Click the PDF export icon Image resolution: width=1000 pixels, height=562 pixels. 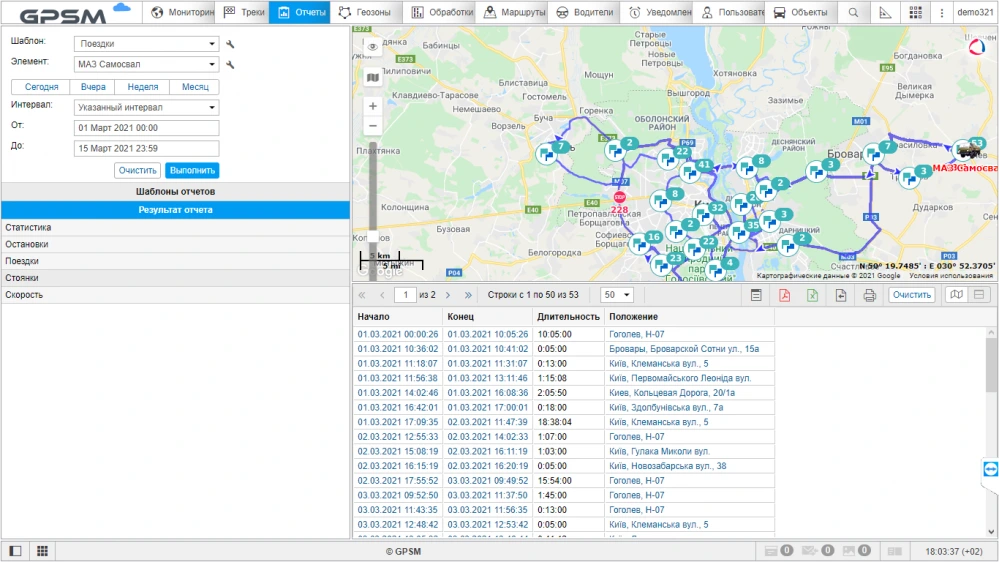tap(785, 295)
